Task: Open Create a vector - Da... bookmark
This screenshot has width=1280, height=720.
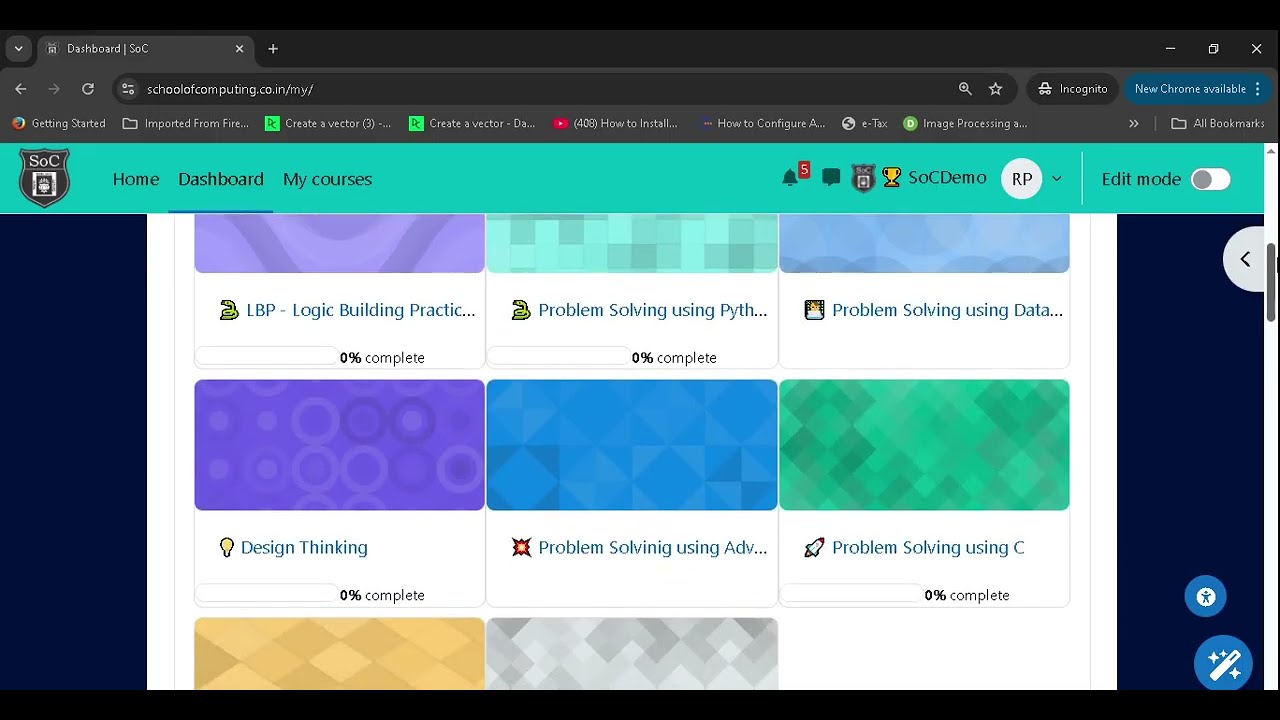Action: [472, 123]
